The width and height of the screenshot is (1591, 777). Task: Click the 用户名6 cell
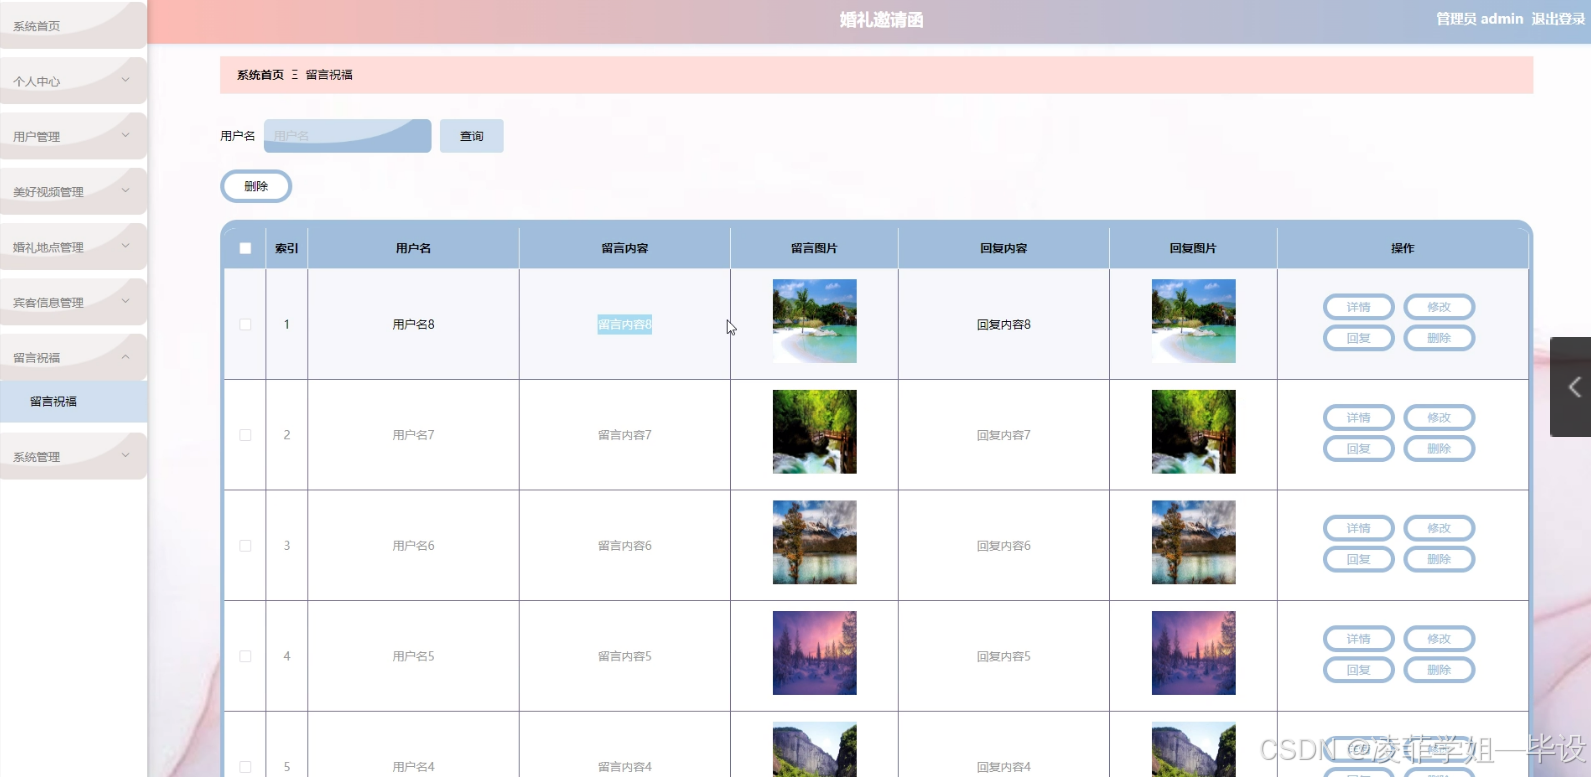point(413,546)
